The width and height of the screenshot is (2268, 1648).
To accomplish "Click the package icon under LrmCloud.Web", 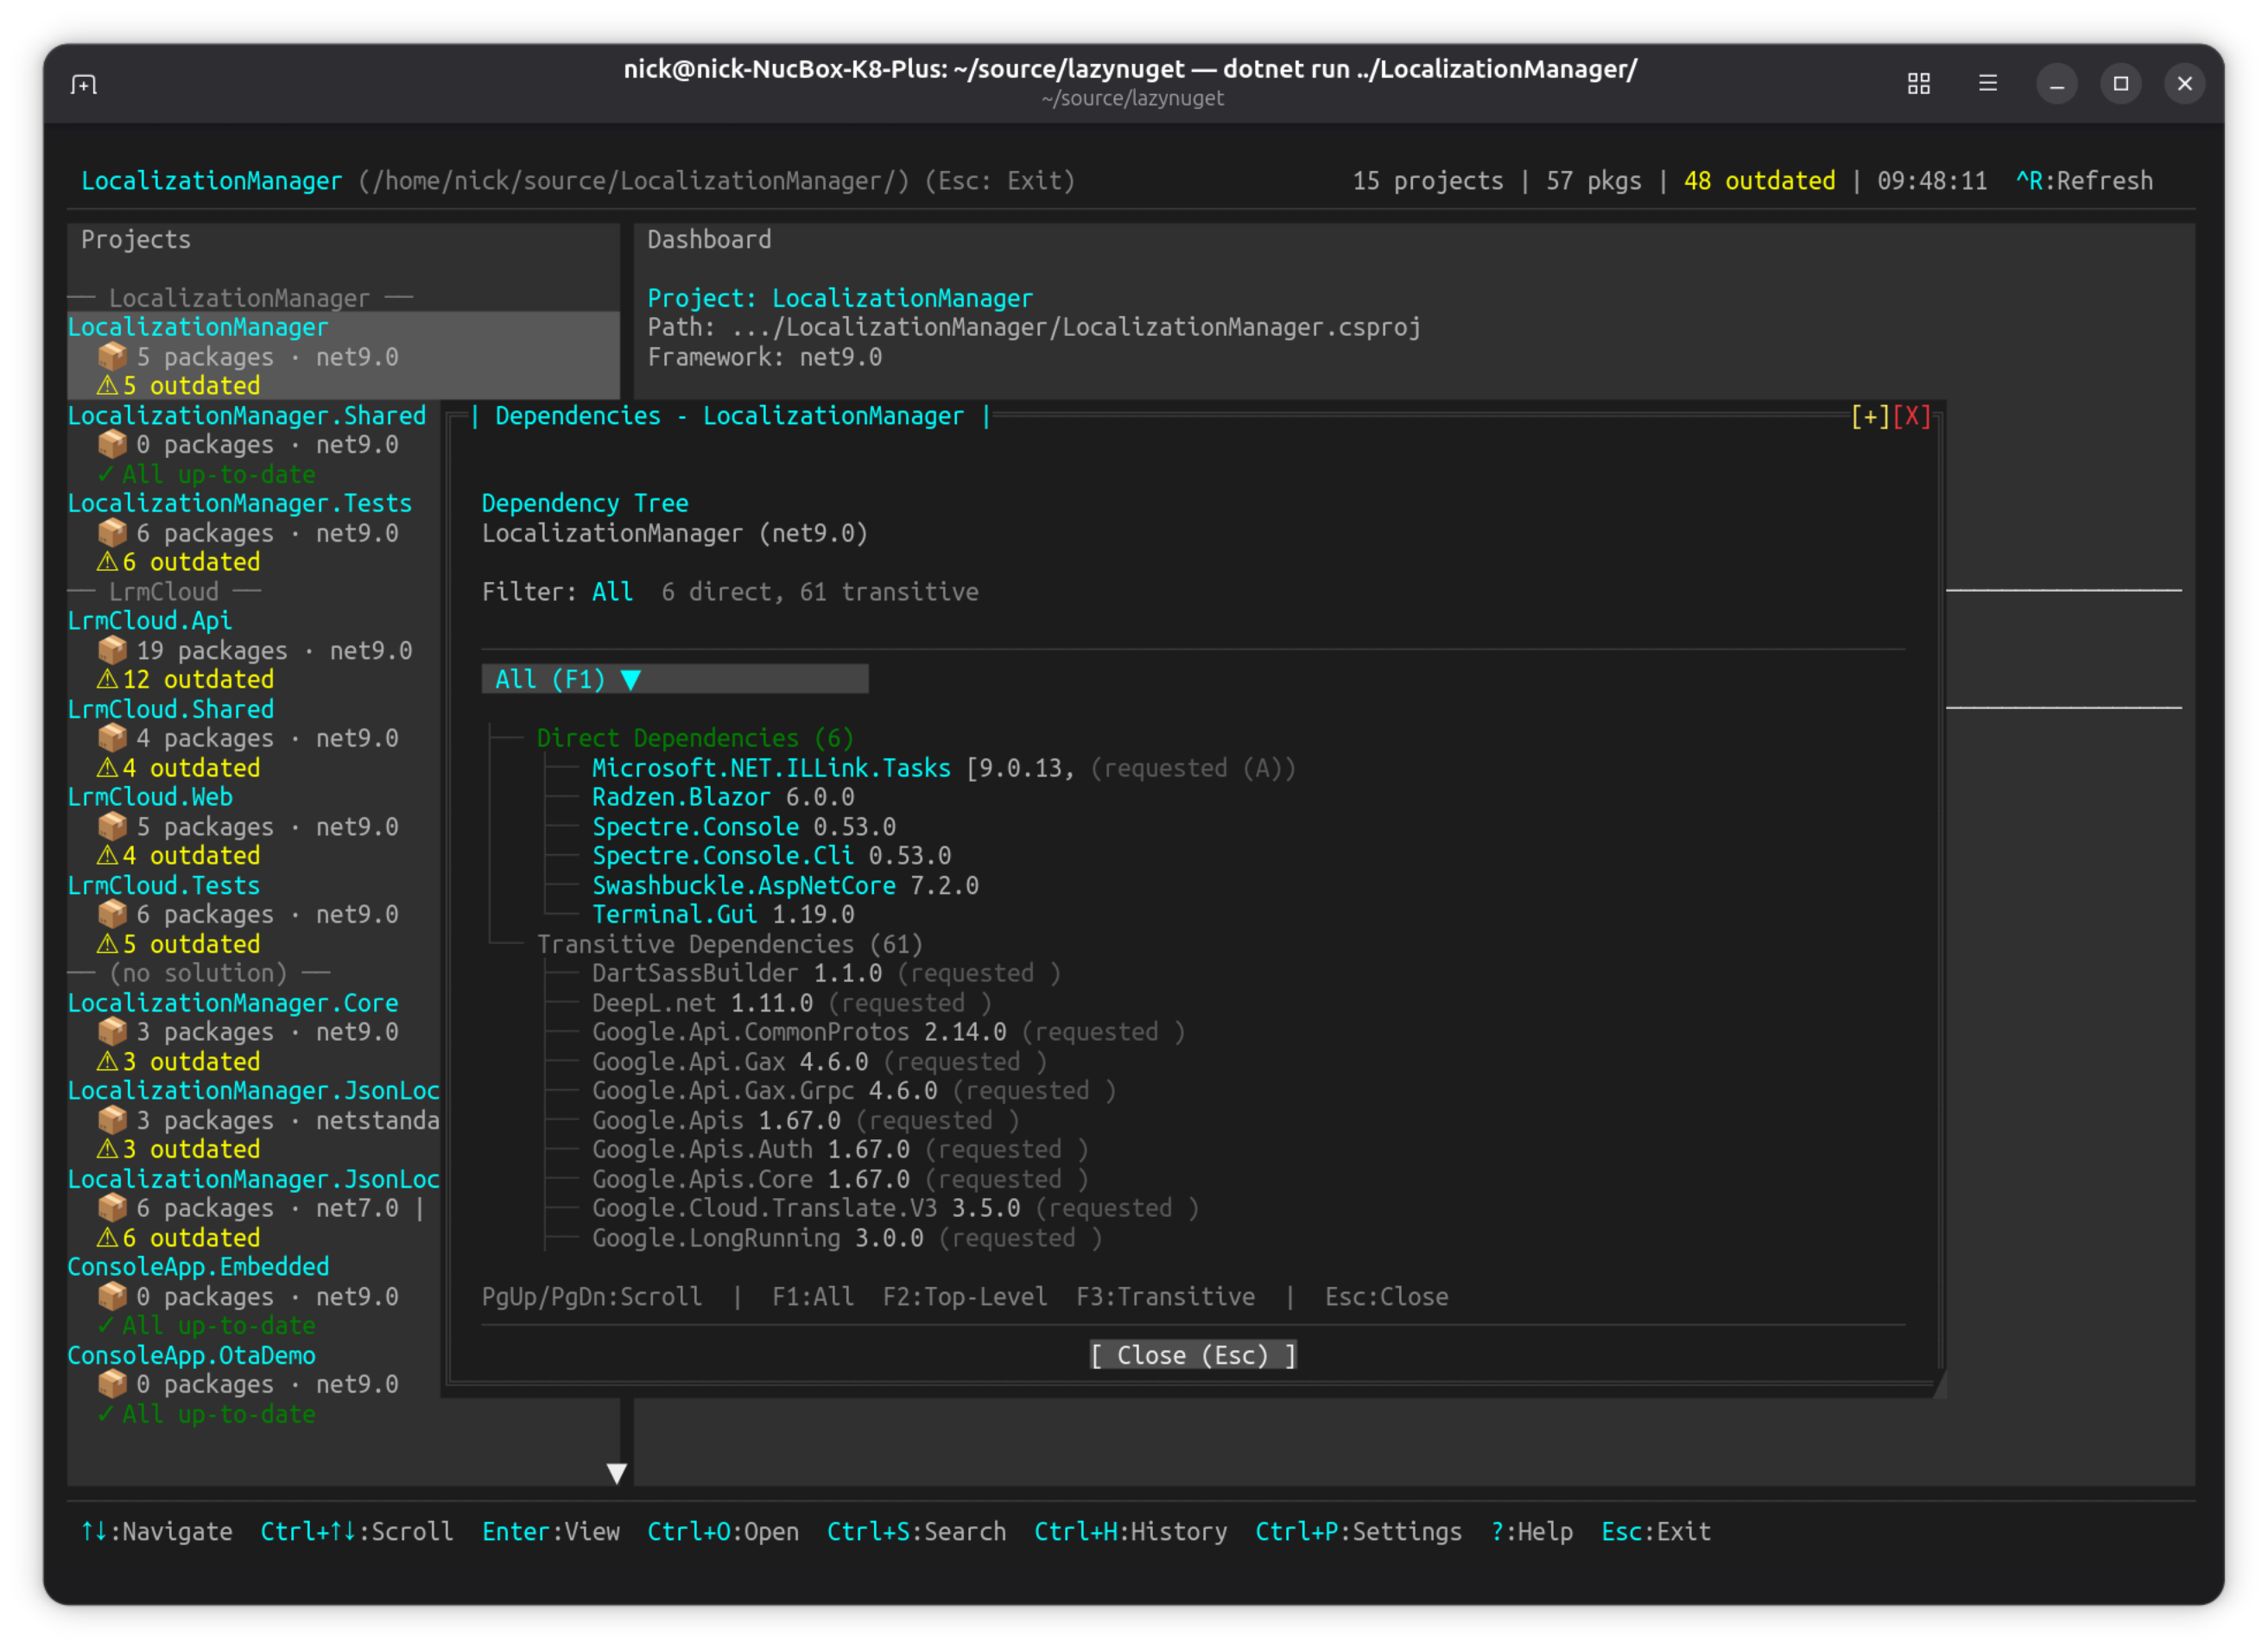I will coord(112,827).
